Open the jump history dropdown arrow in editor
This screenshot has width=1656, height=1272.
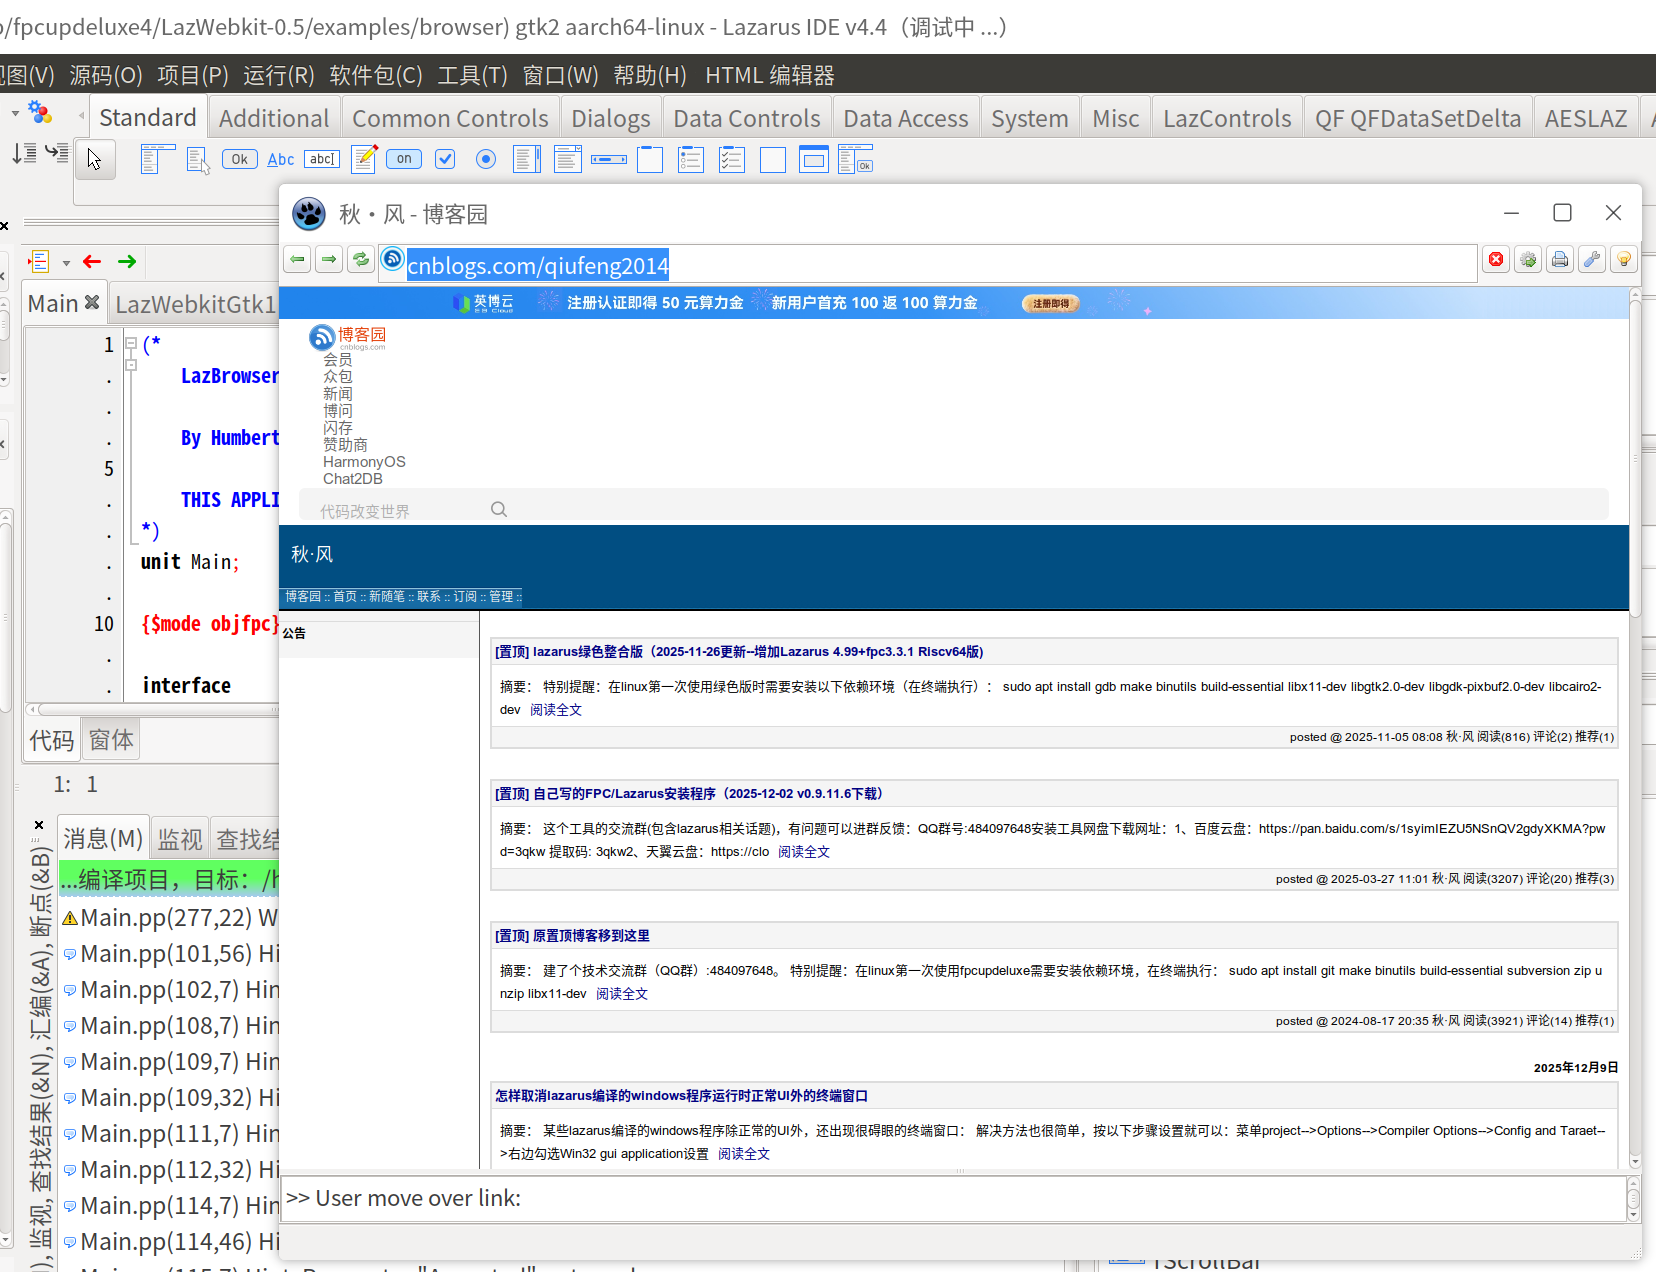pos(66,263)
